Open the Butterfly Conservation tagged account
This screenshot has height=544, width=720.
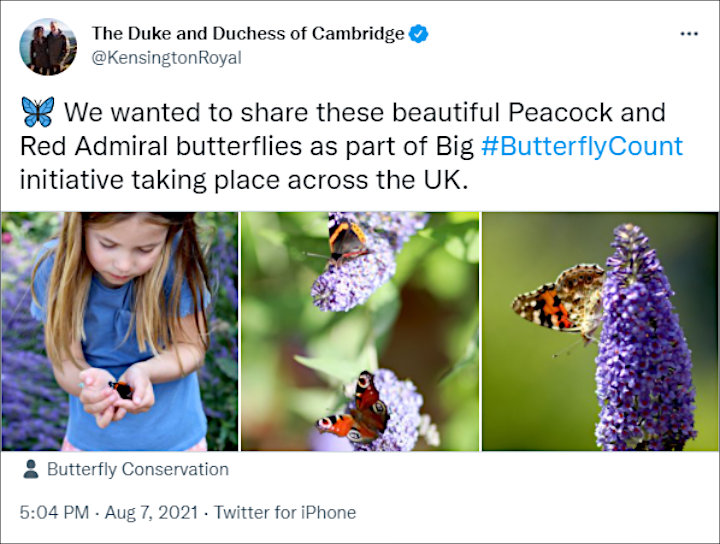[138, 469]
